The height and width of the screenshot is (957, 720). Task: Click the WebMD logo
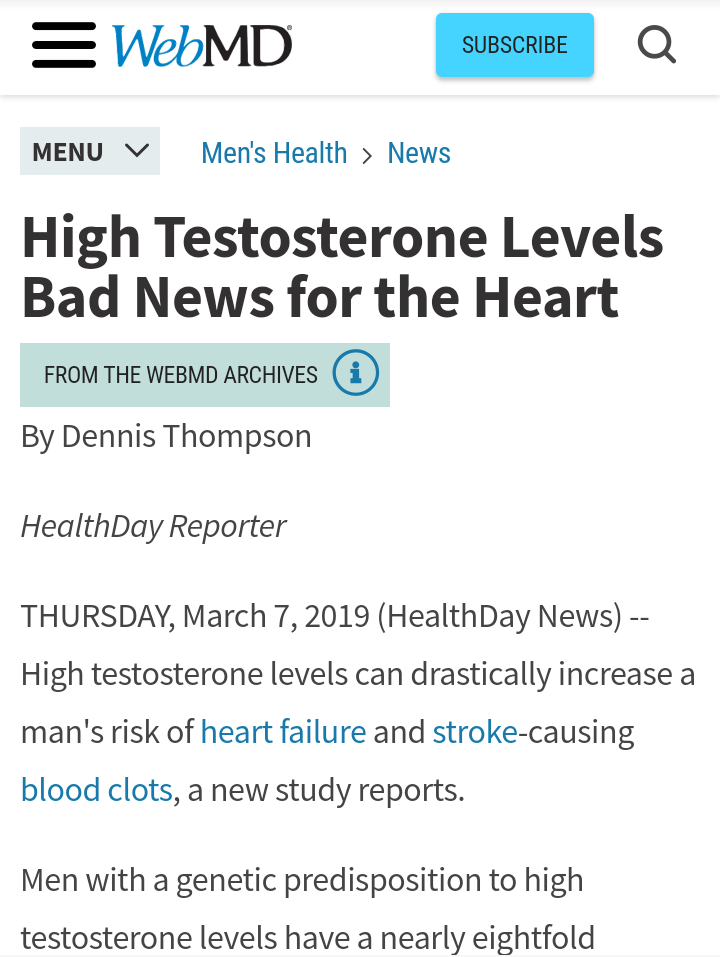tap(202, 46)
